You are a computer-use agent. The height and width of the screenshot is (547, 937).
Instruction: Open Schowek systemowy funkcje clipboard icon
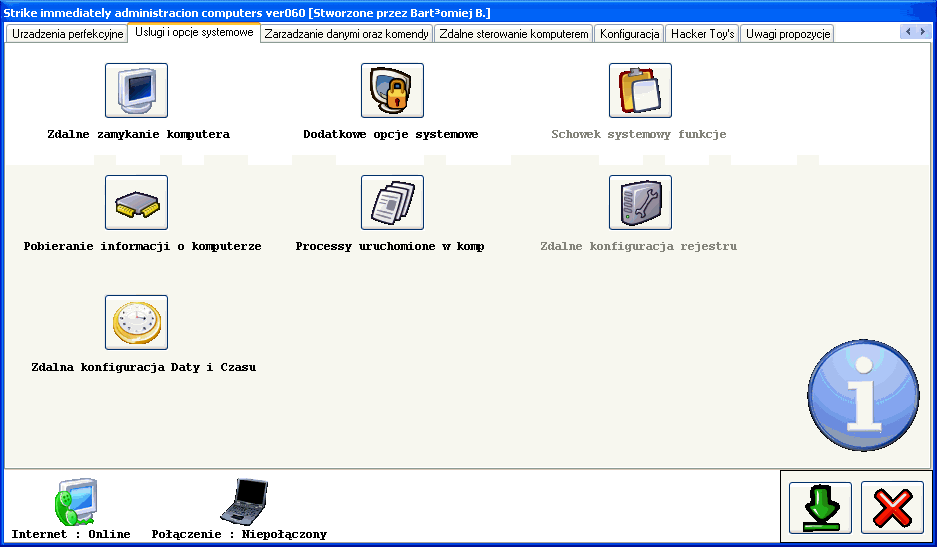coord(640,91)
